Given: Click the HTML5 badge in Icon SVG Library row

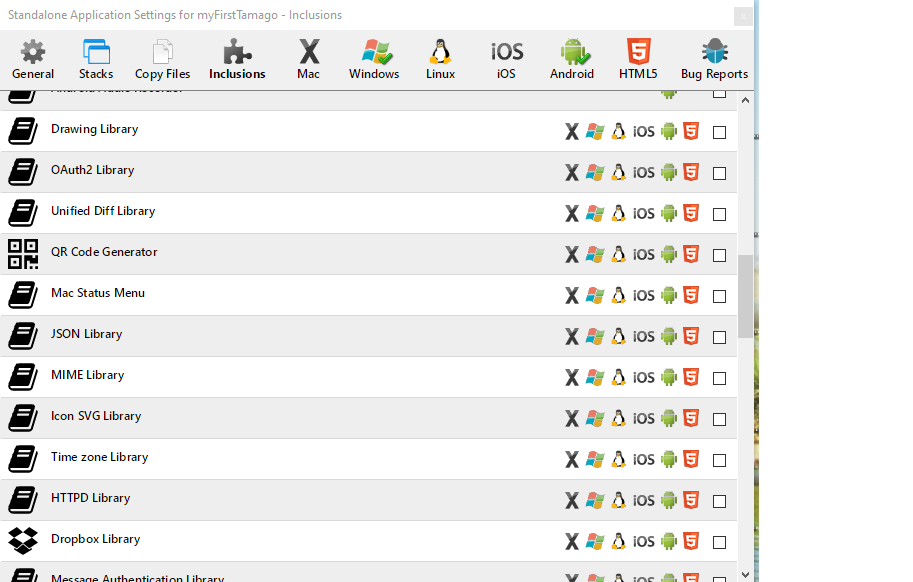Looking at the screenshot, I should pyautogui.click(x=691, y=418).
